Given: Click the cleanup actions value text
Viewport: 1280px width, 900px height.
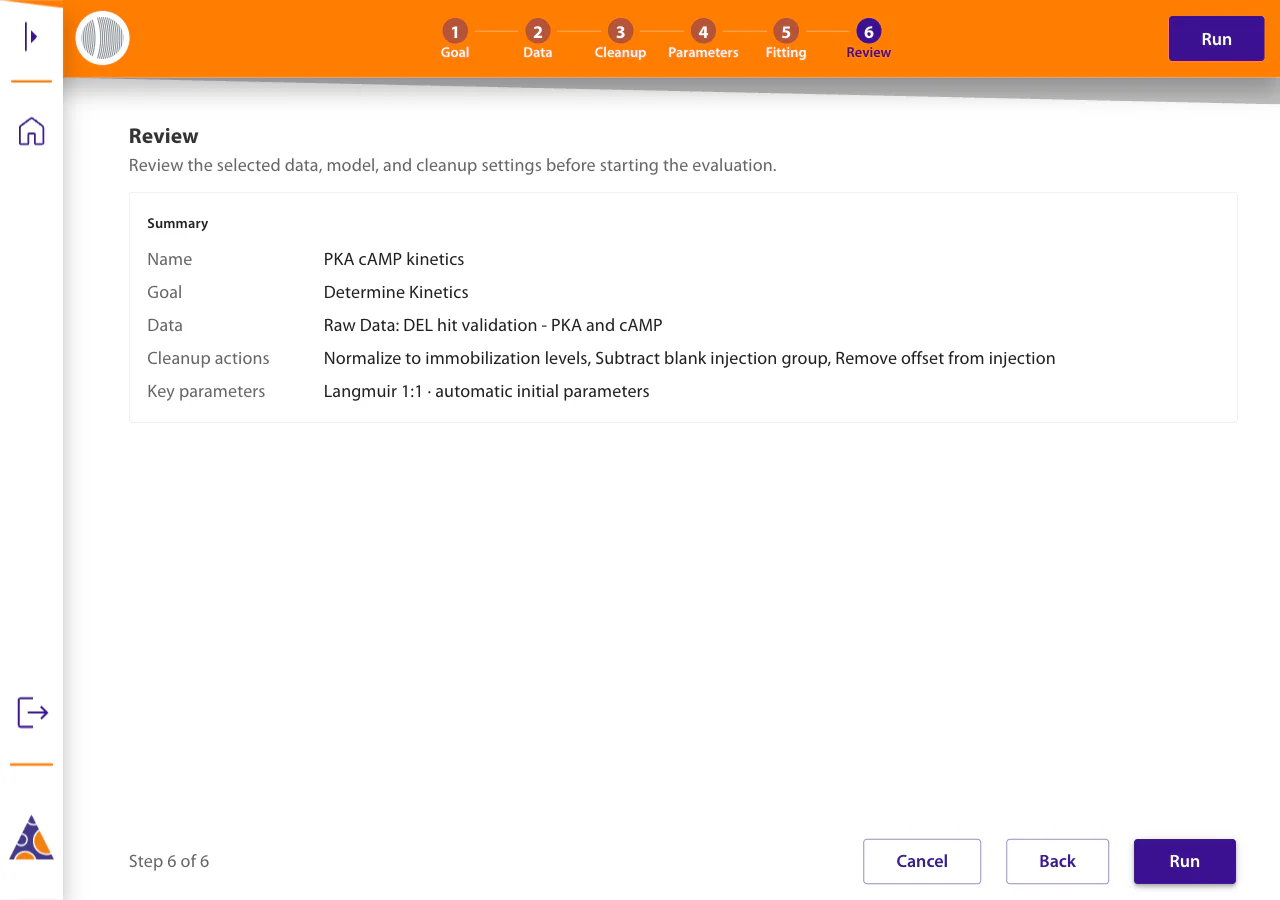Looking at the screenshot, I should (690, 358).
